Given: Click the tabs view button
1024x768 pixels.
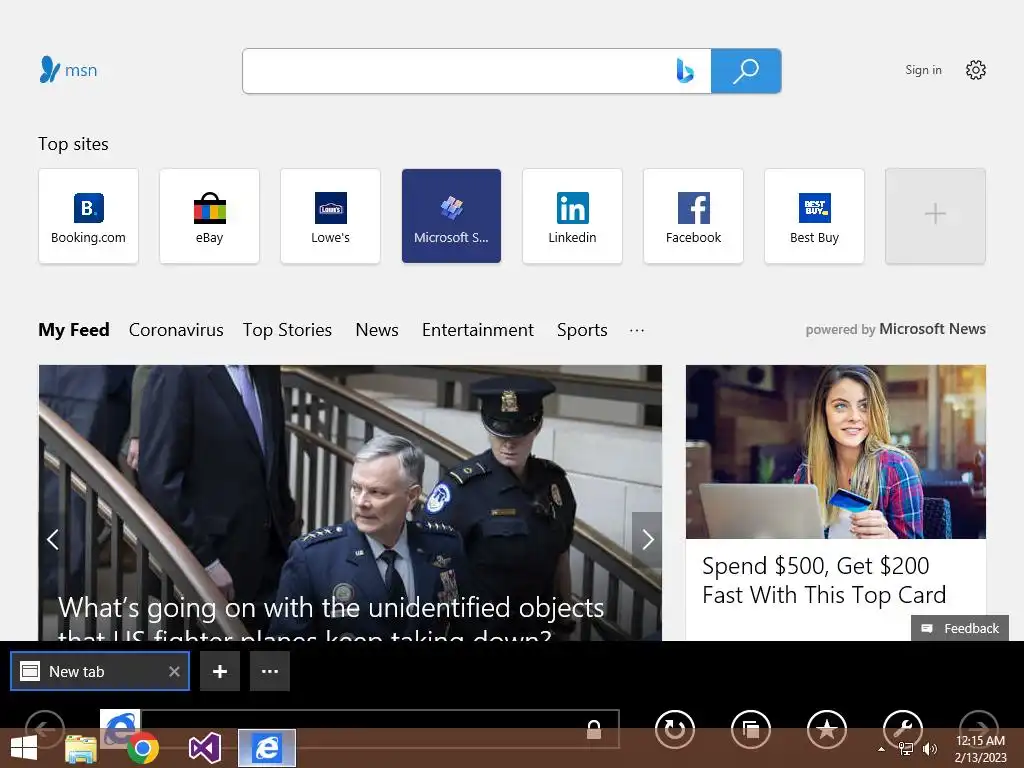Looking at the screenshot, I should pyautogui.click(x=751, y=729).
